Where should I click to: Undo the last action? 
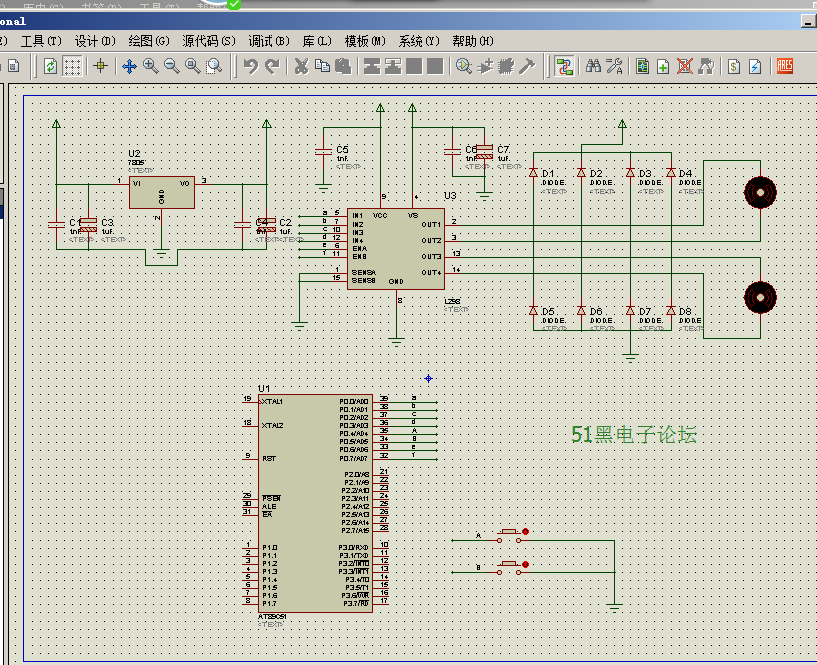click(250, 66)
